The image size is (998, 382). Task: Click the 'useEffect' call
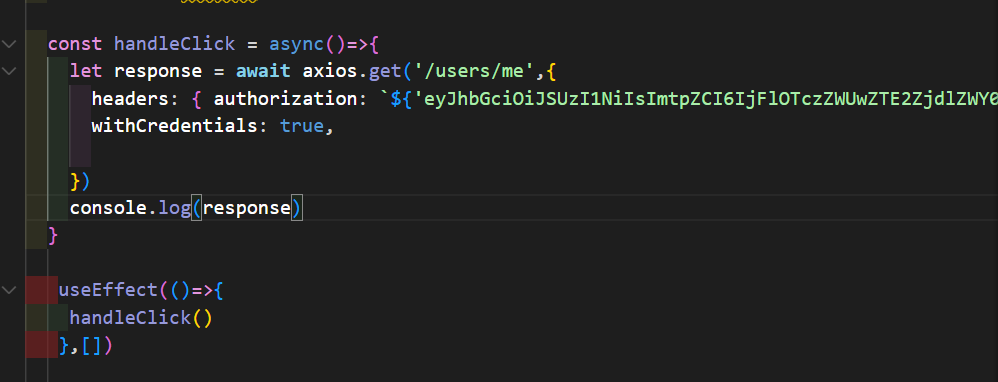coord(108,290)
